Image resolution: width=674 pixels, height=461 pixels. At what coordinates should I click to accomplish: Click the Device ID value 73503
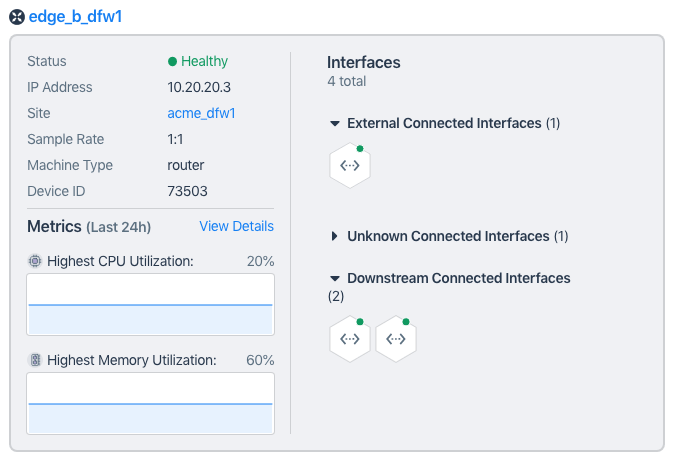(x=187, y=191)
